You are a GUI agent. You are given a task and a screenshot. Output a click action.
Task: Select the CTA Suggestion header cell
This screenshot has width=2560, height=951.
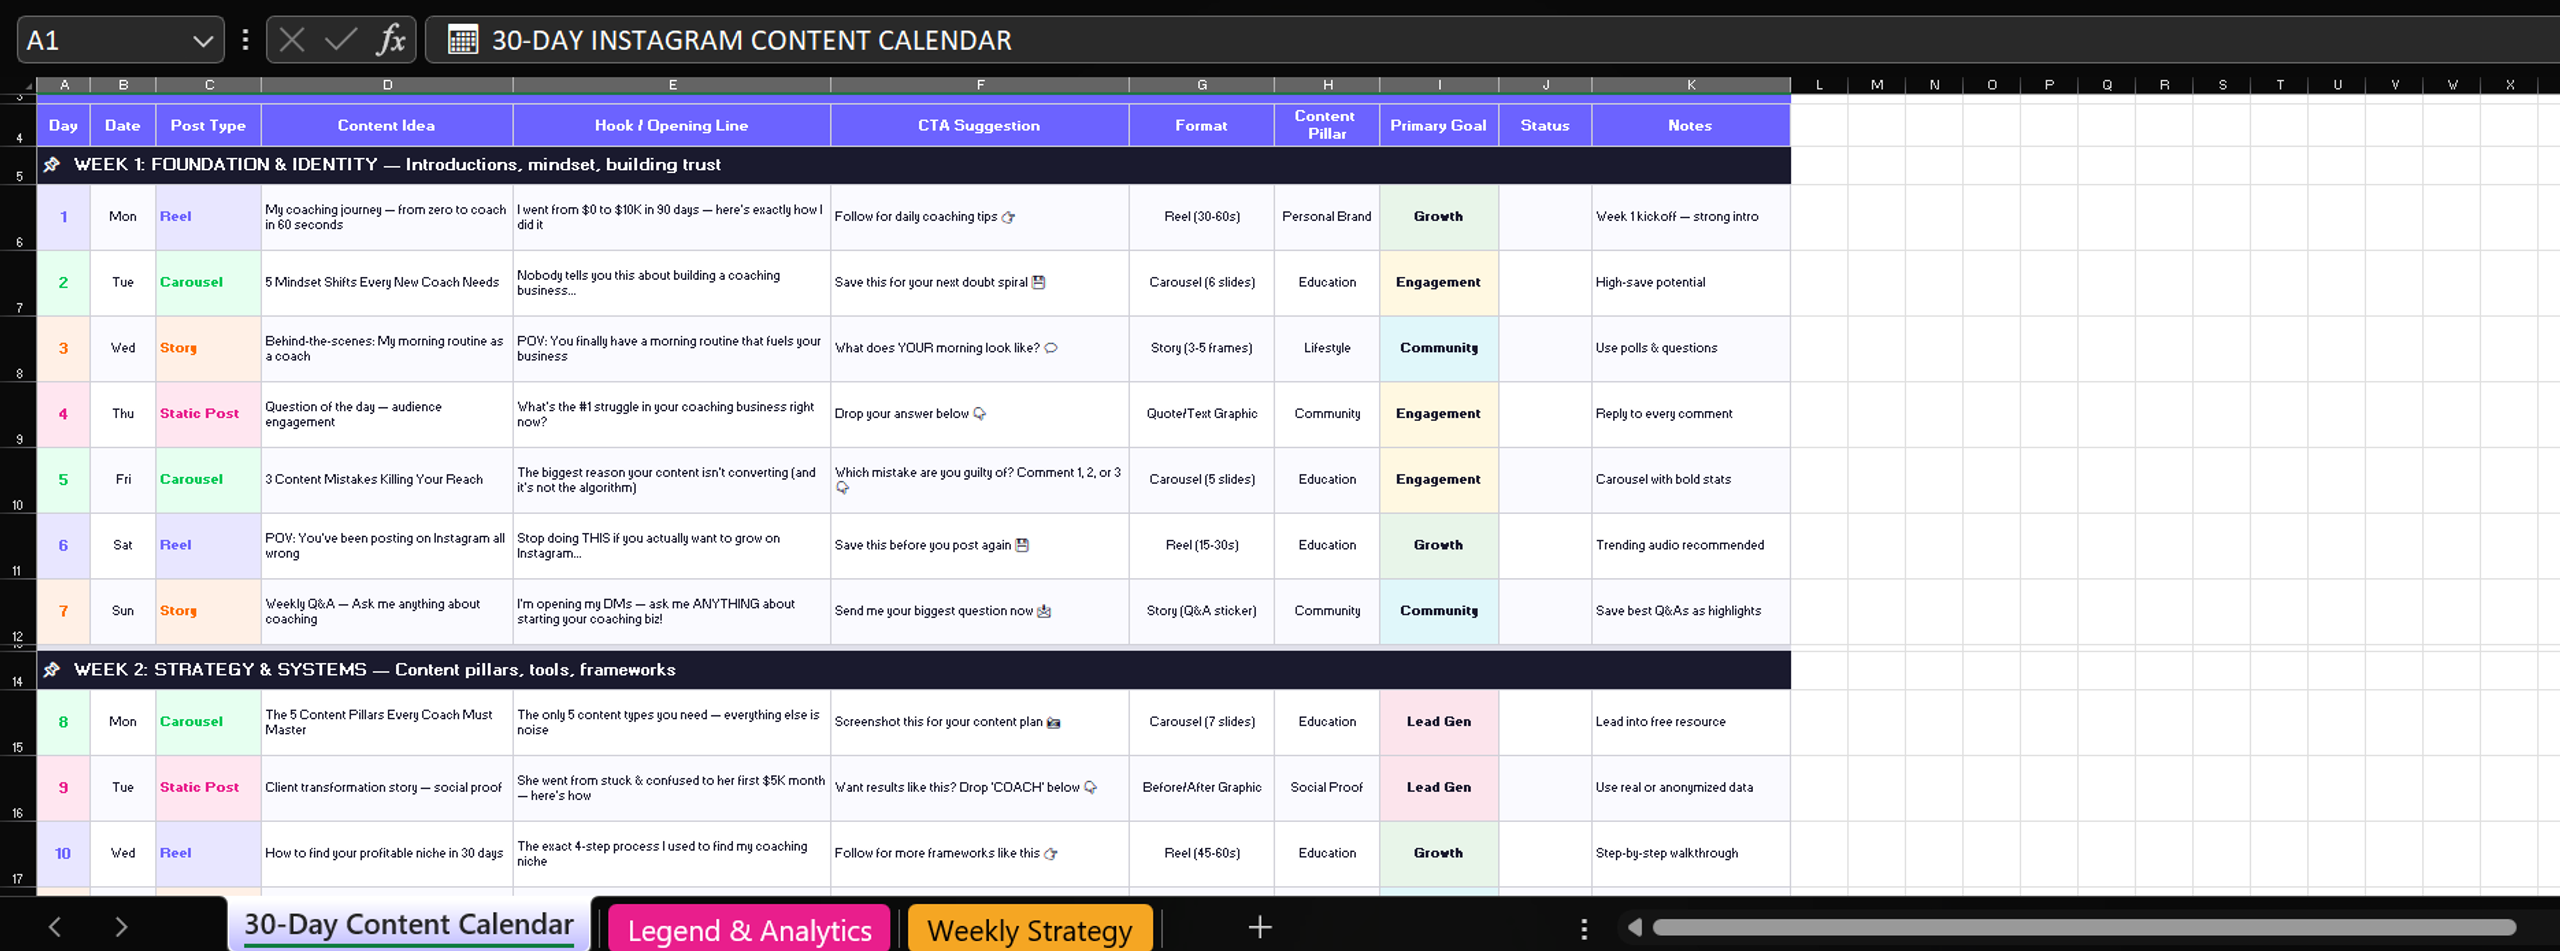pyautogui.click(x=980, y=126)
